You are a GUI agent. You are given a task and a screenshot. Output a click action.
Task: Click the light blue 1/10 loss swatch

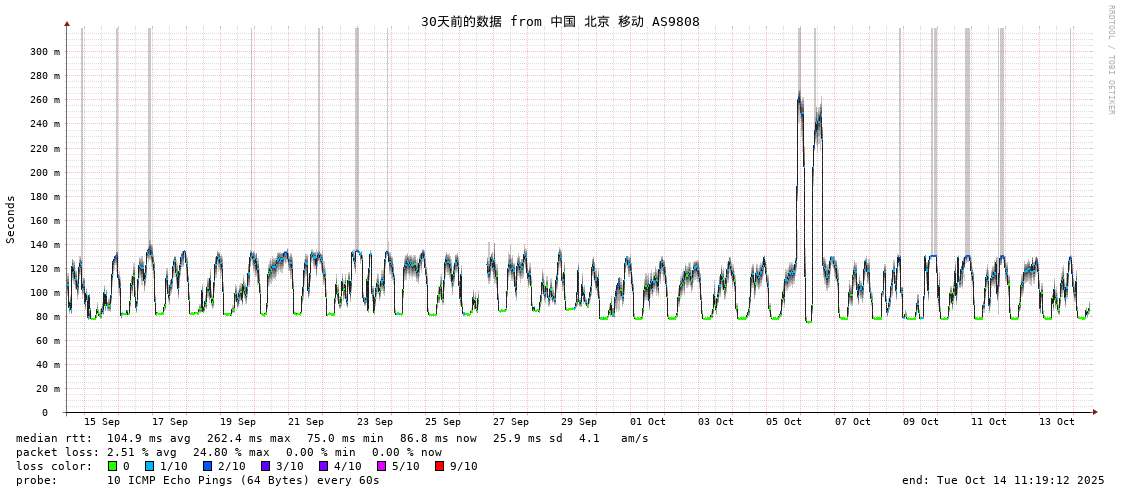(x=149, y=466)
